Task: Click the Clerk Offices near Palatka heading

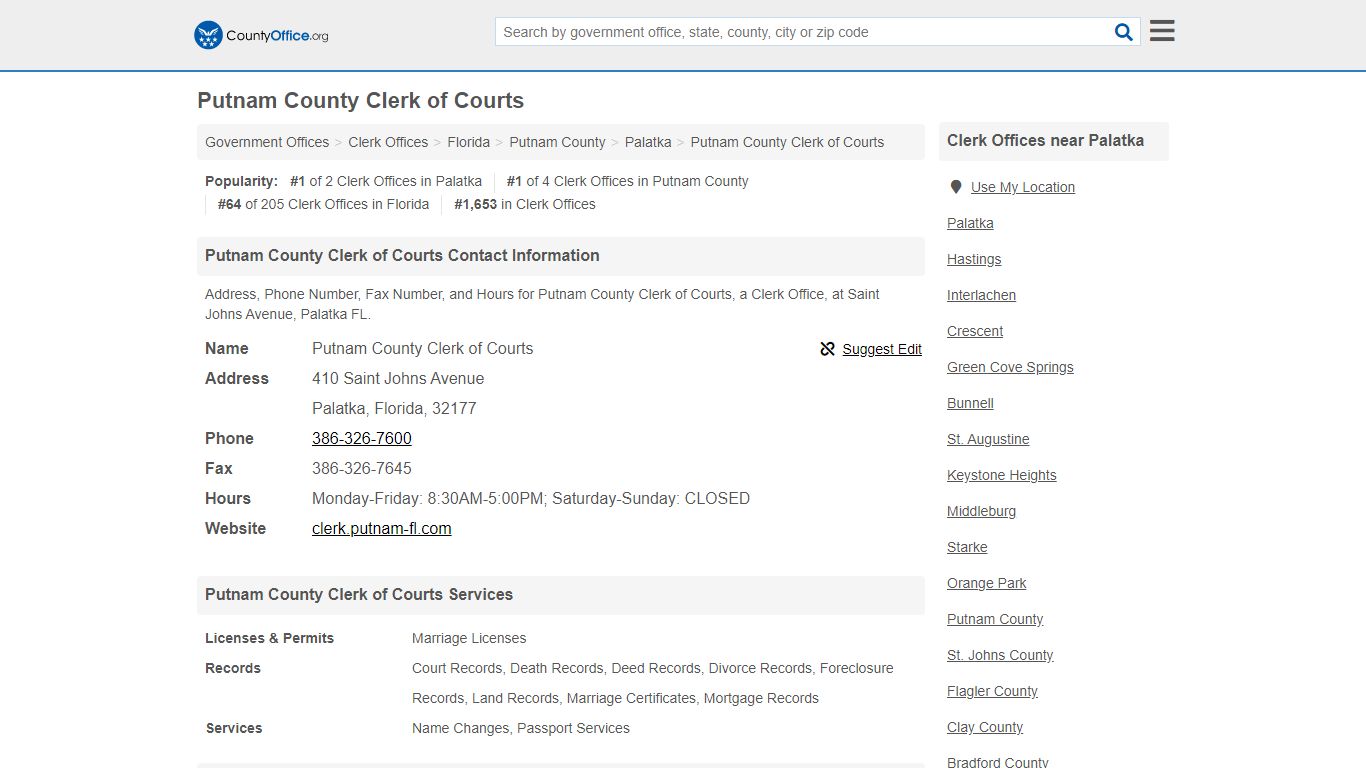Action: click(x=1045, y=141)
